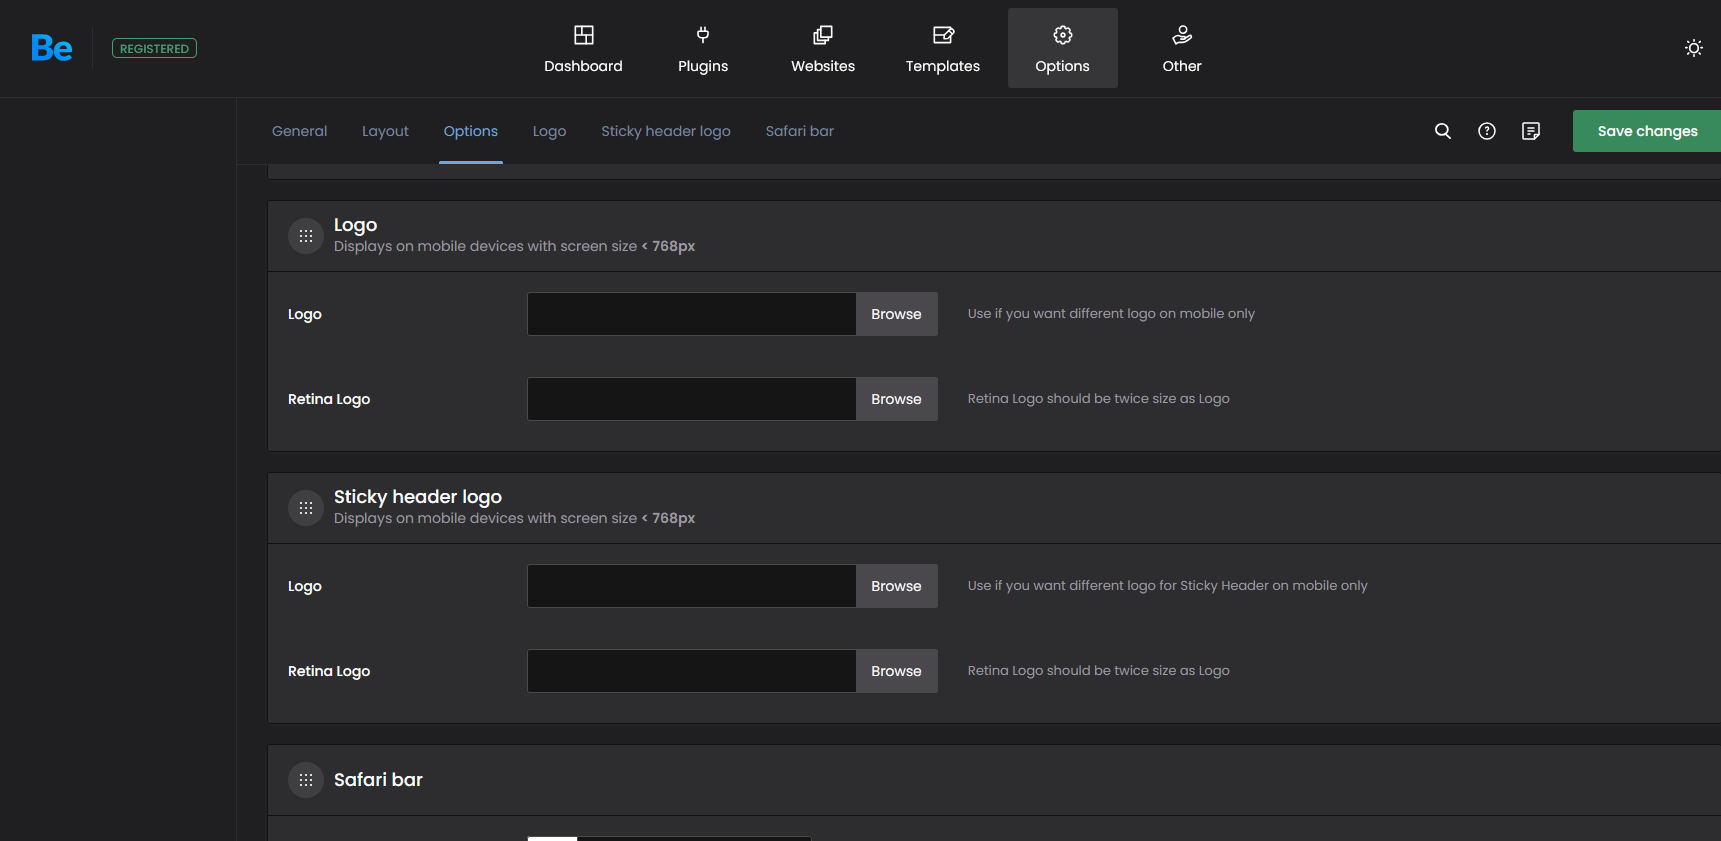Jump to the Logo tab
The image size is (1721, 841).
click(549, 131)
